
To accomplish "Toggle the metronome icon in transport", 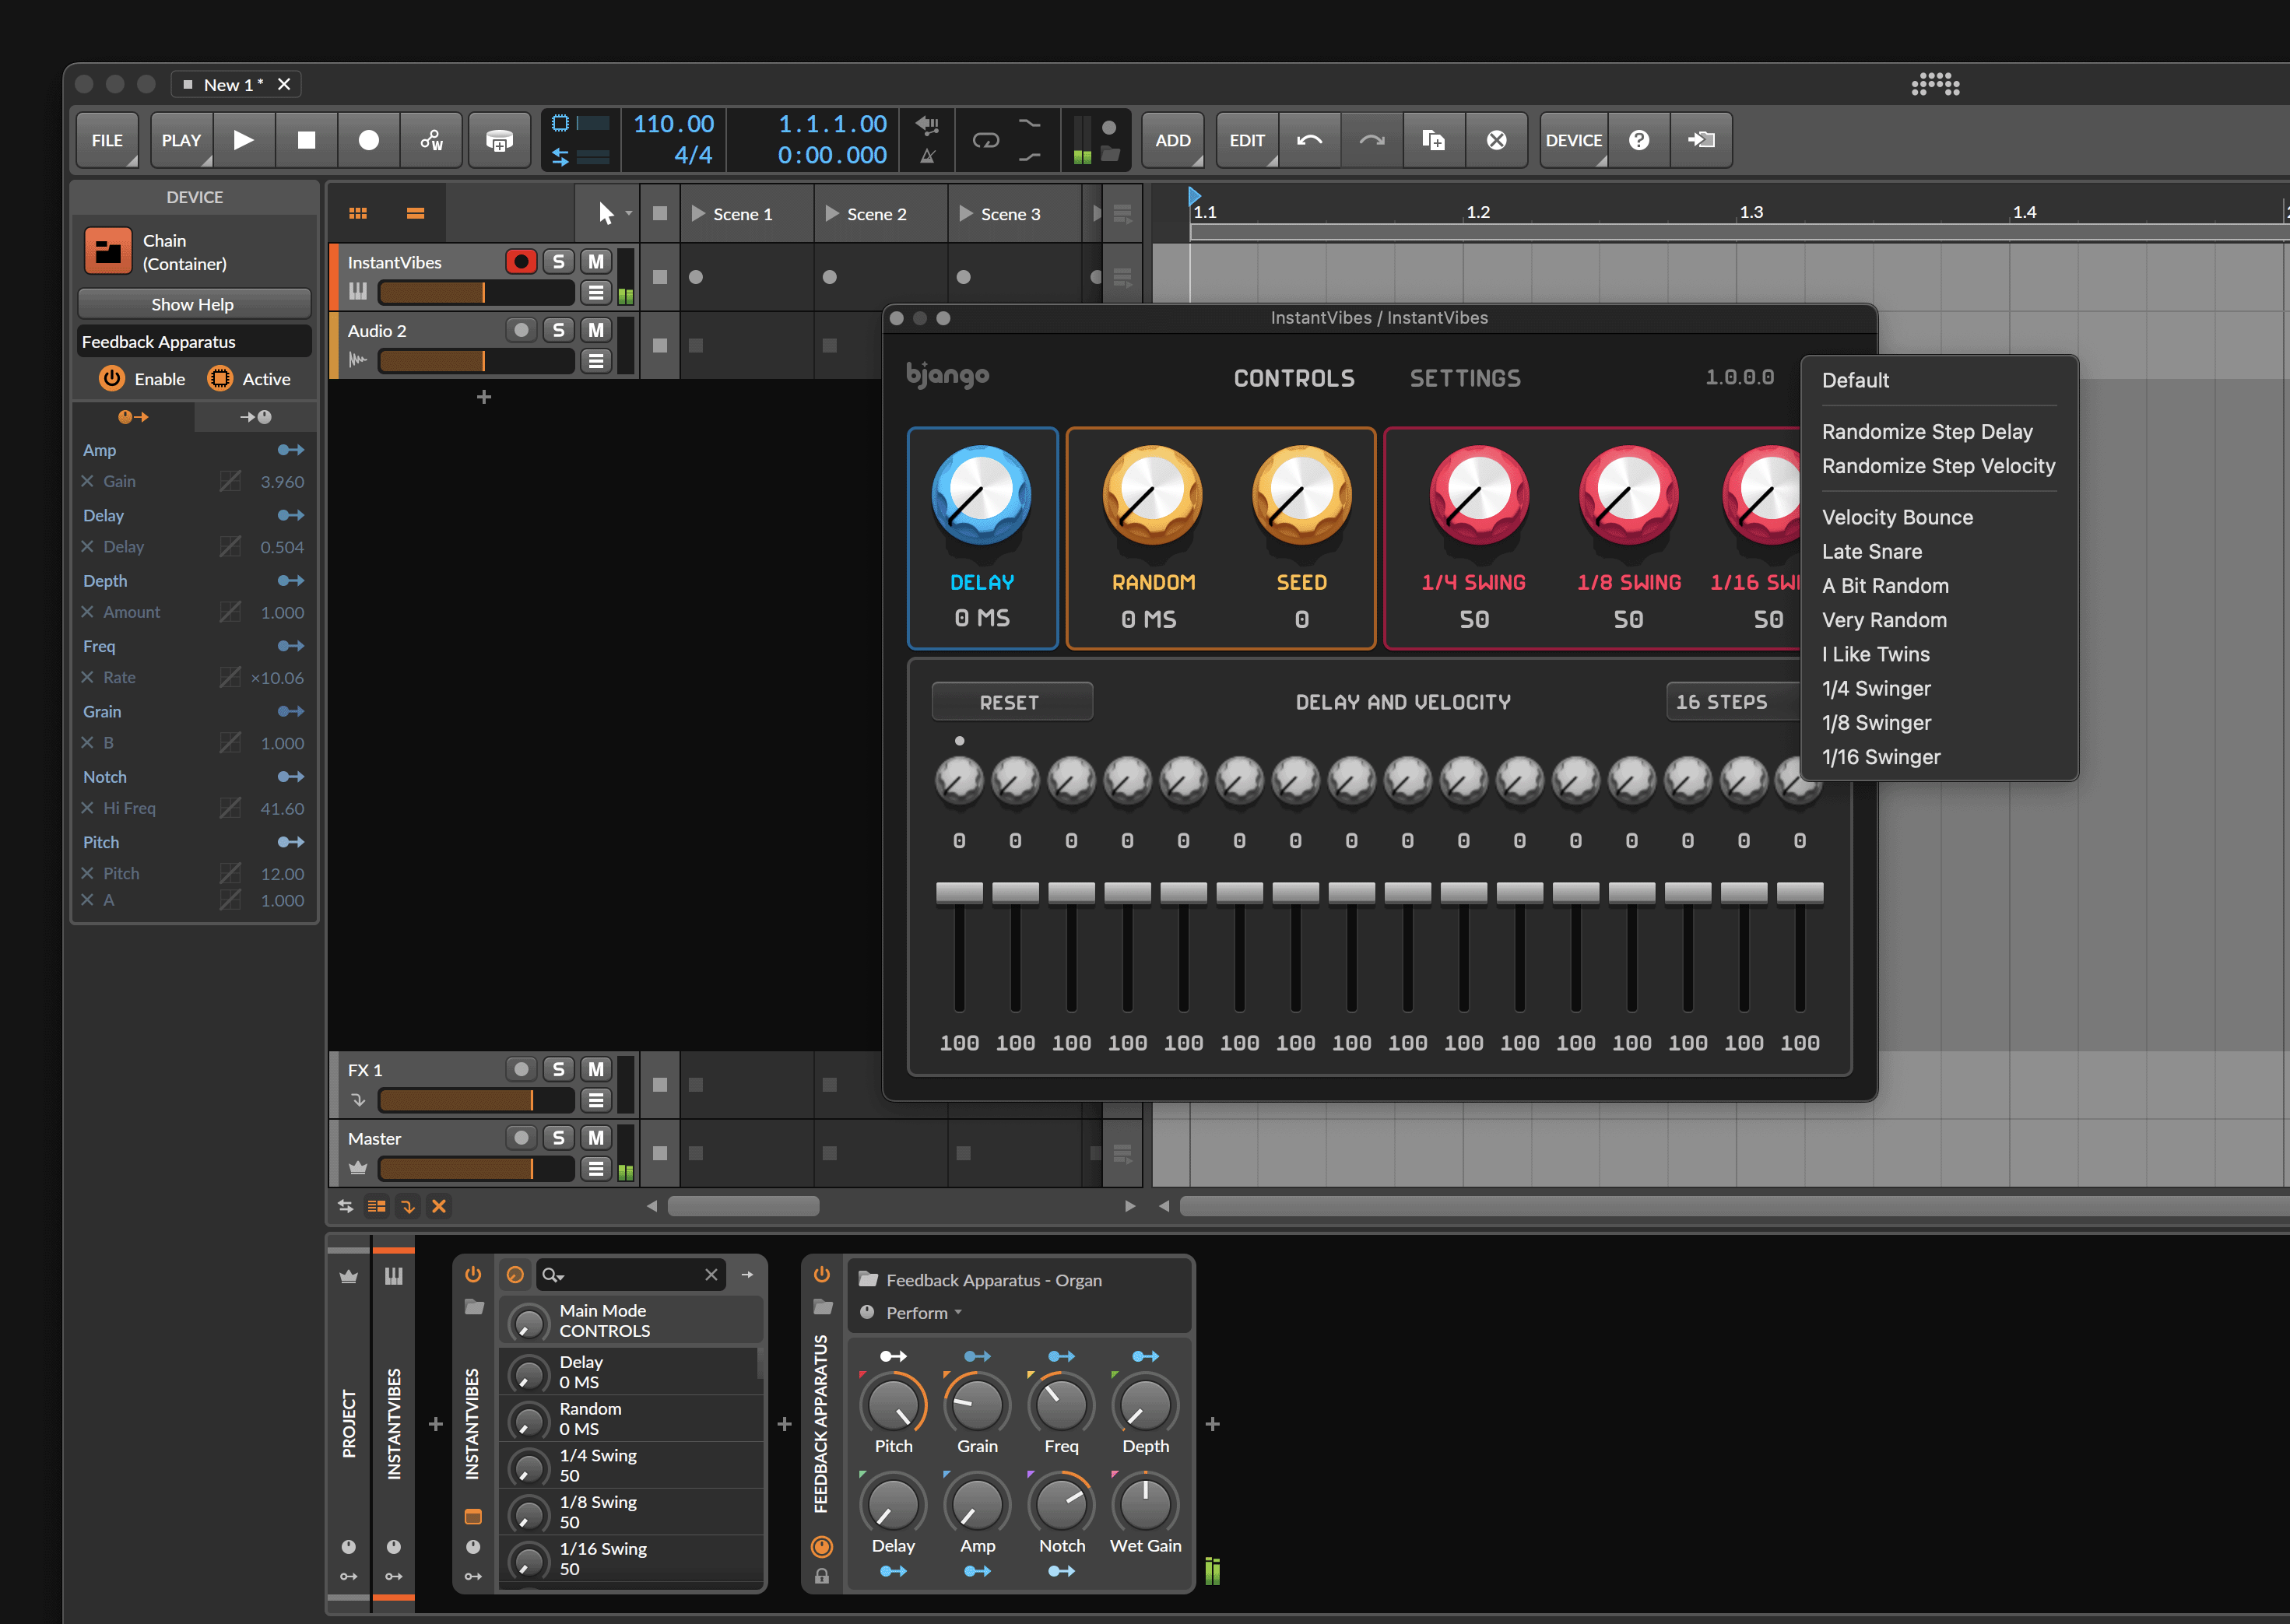I will point(928,156).
